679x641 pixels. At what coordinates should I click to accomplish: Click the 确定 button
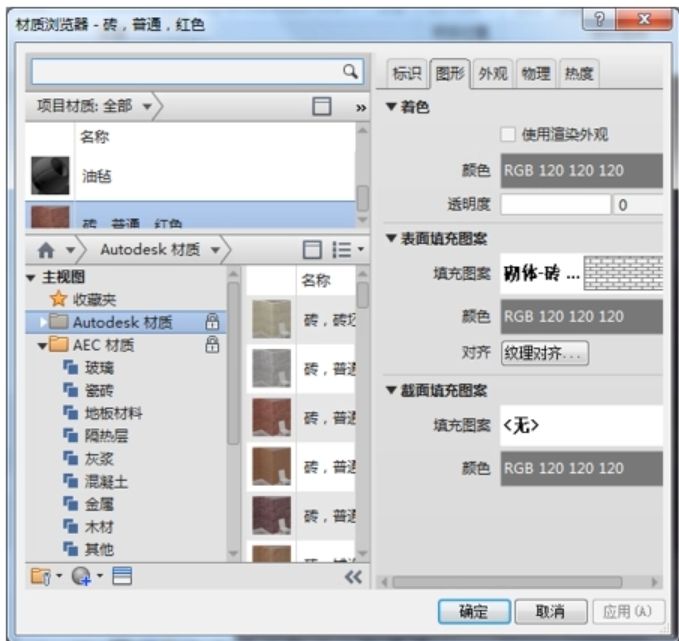point(474,612)
